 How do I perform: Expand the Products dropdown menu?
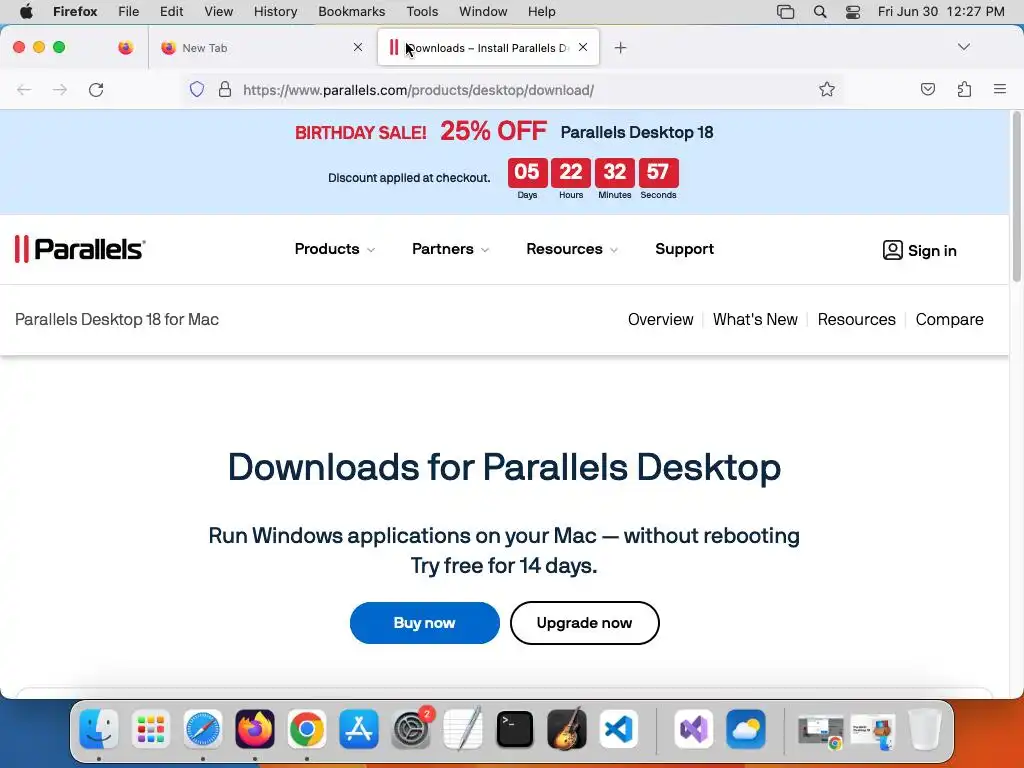[x=334, y=249]
